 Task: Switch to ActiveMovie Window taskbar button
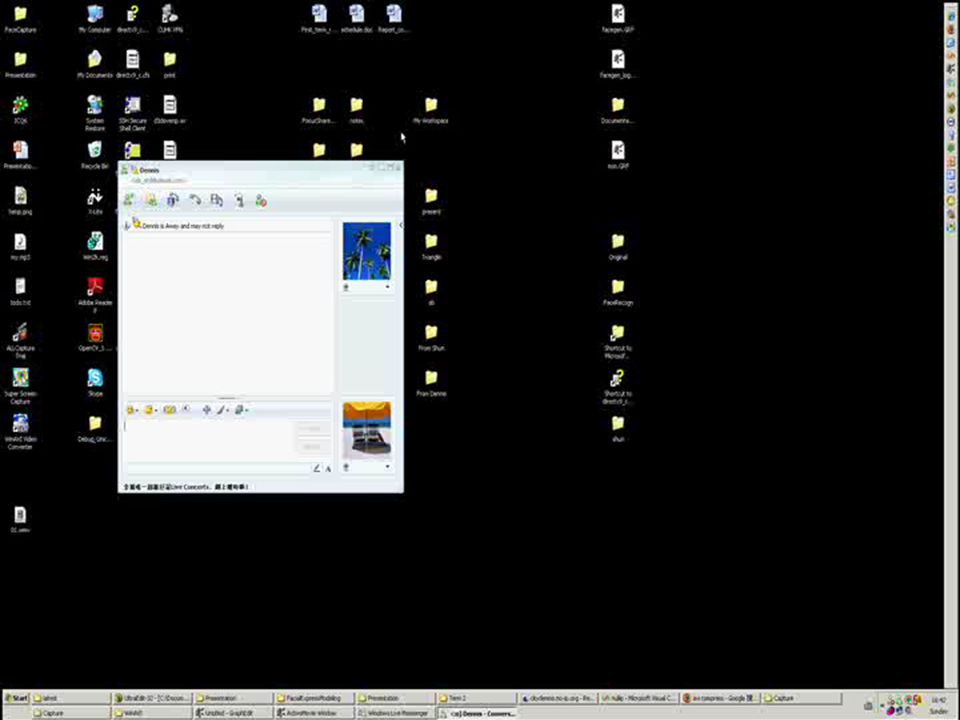point(314,713)
